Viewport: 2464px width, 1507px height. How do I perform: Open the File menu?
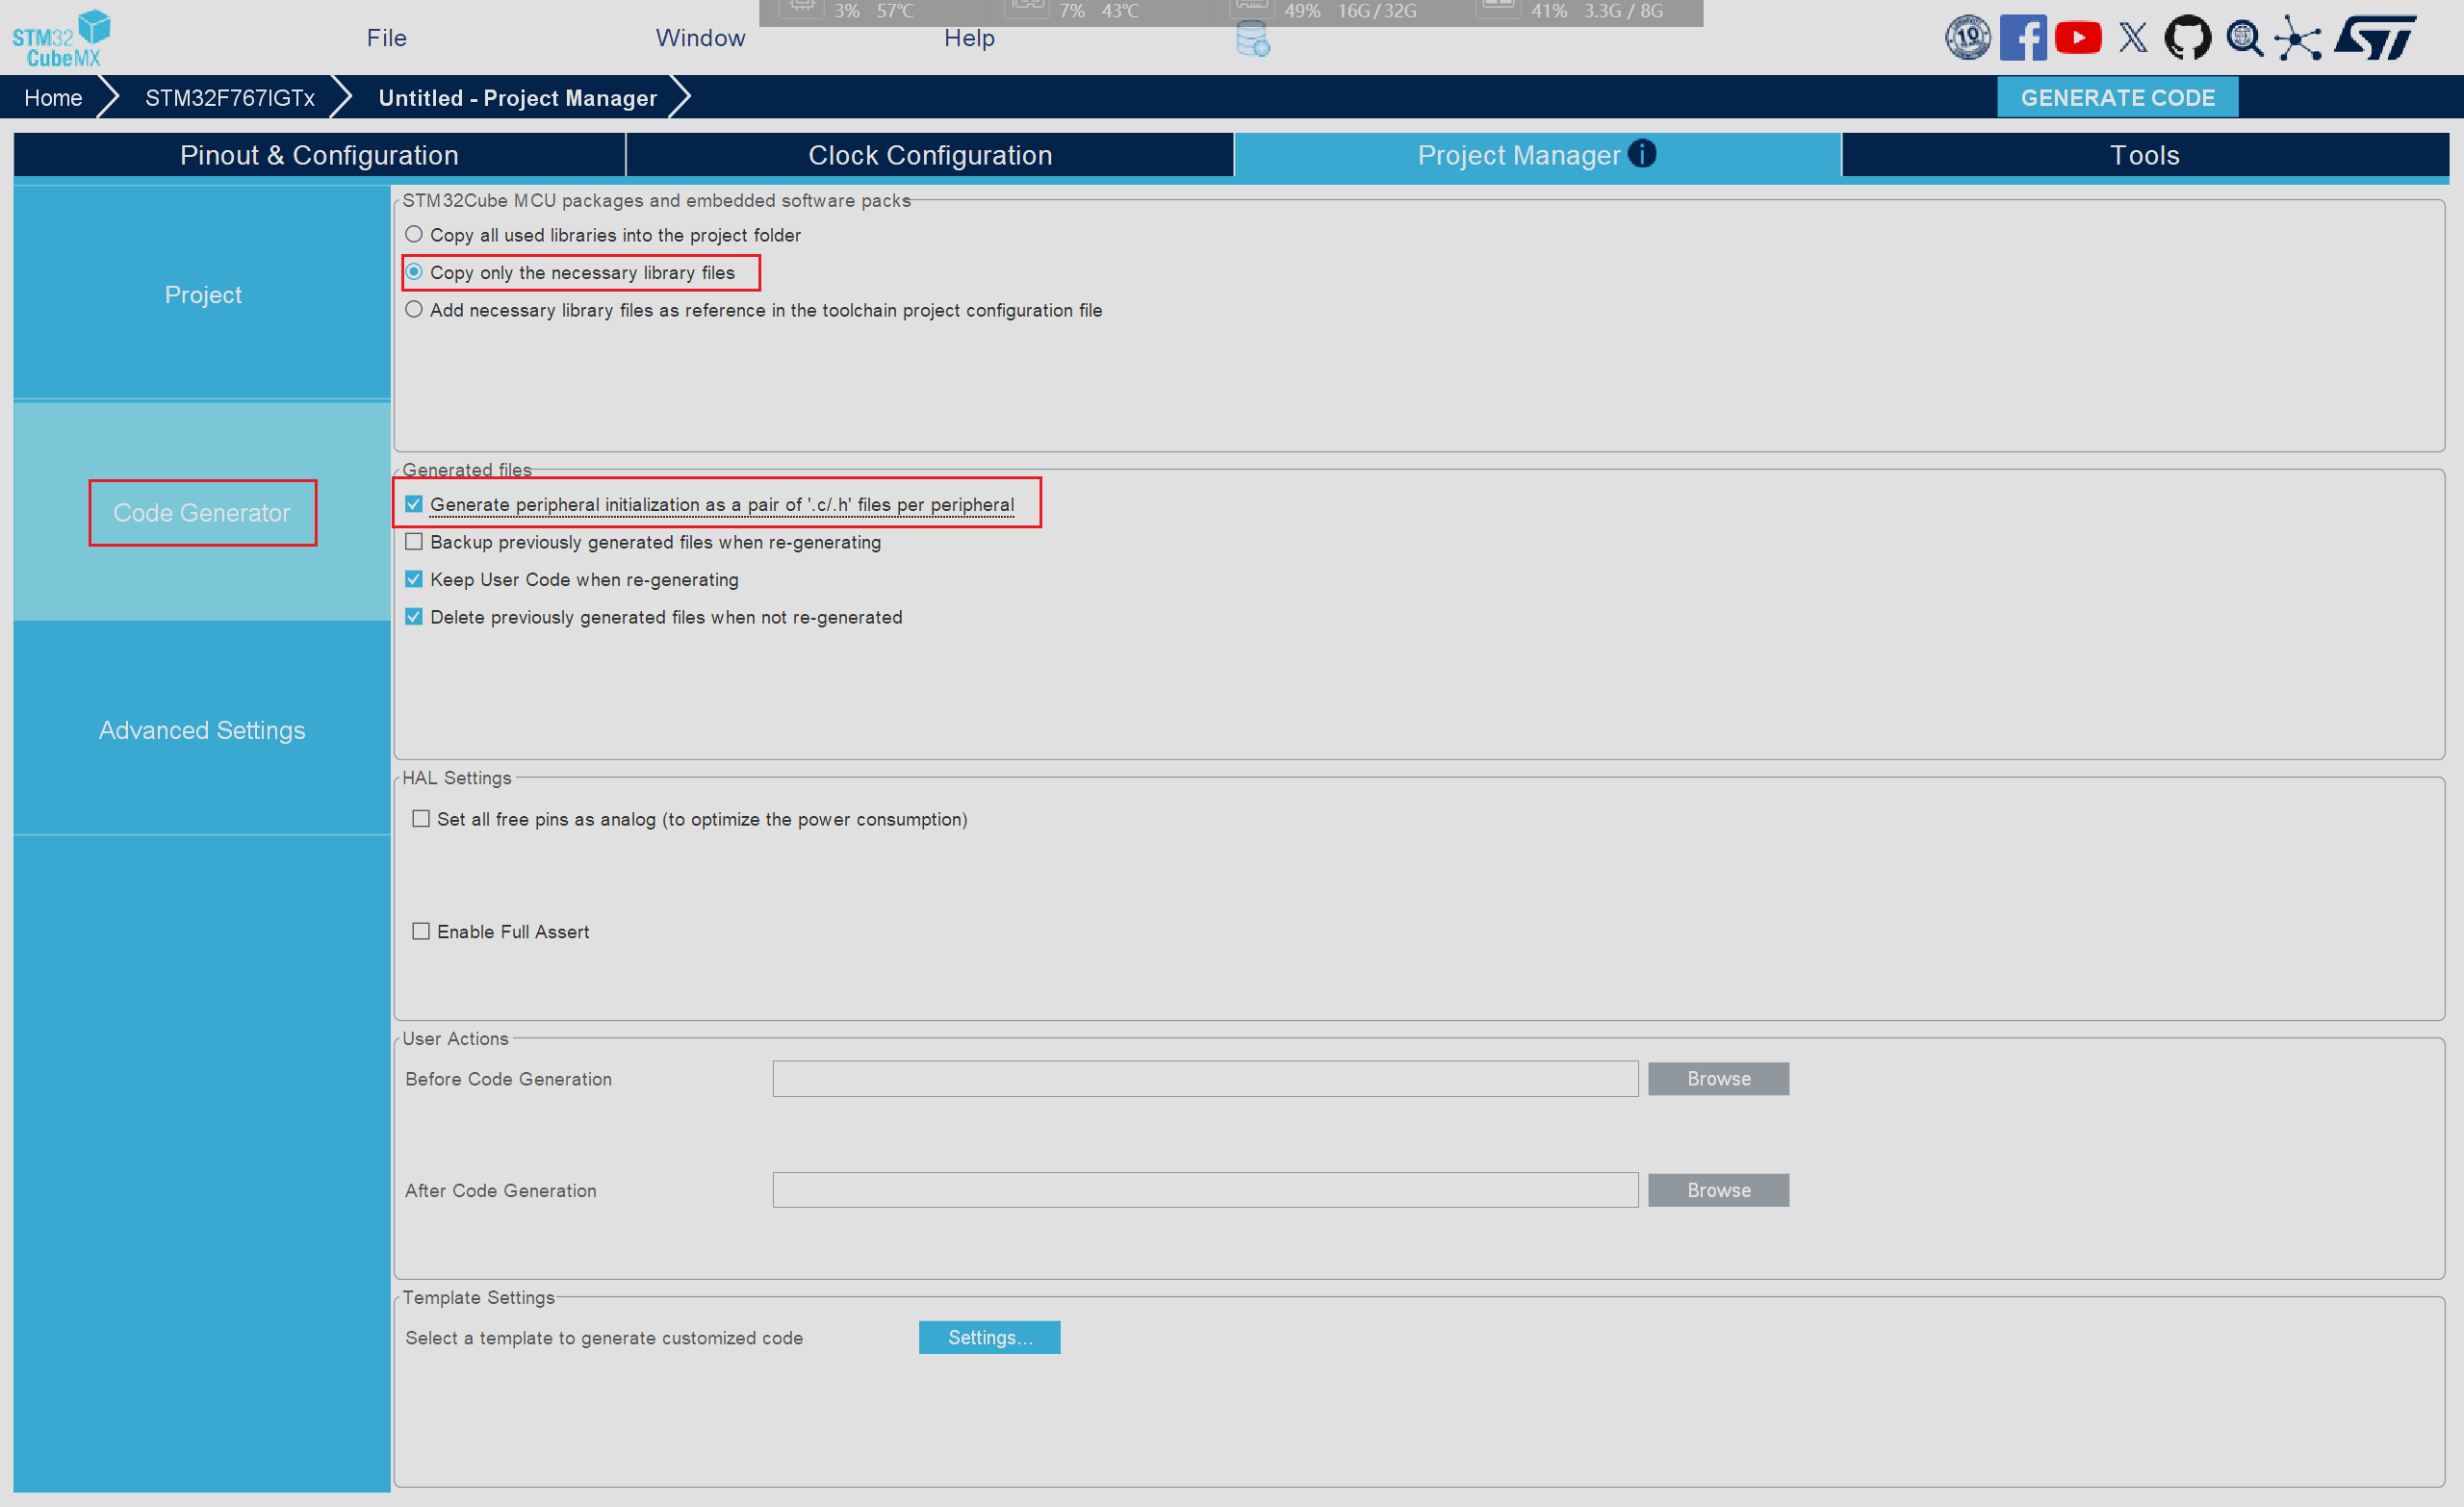tap(386, 38)
